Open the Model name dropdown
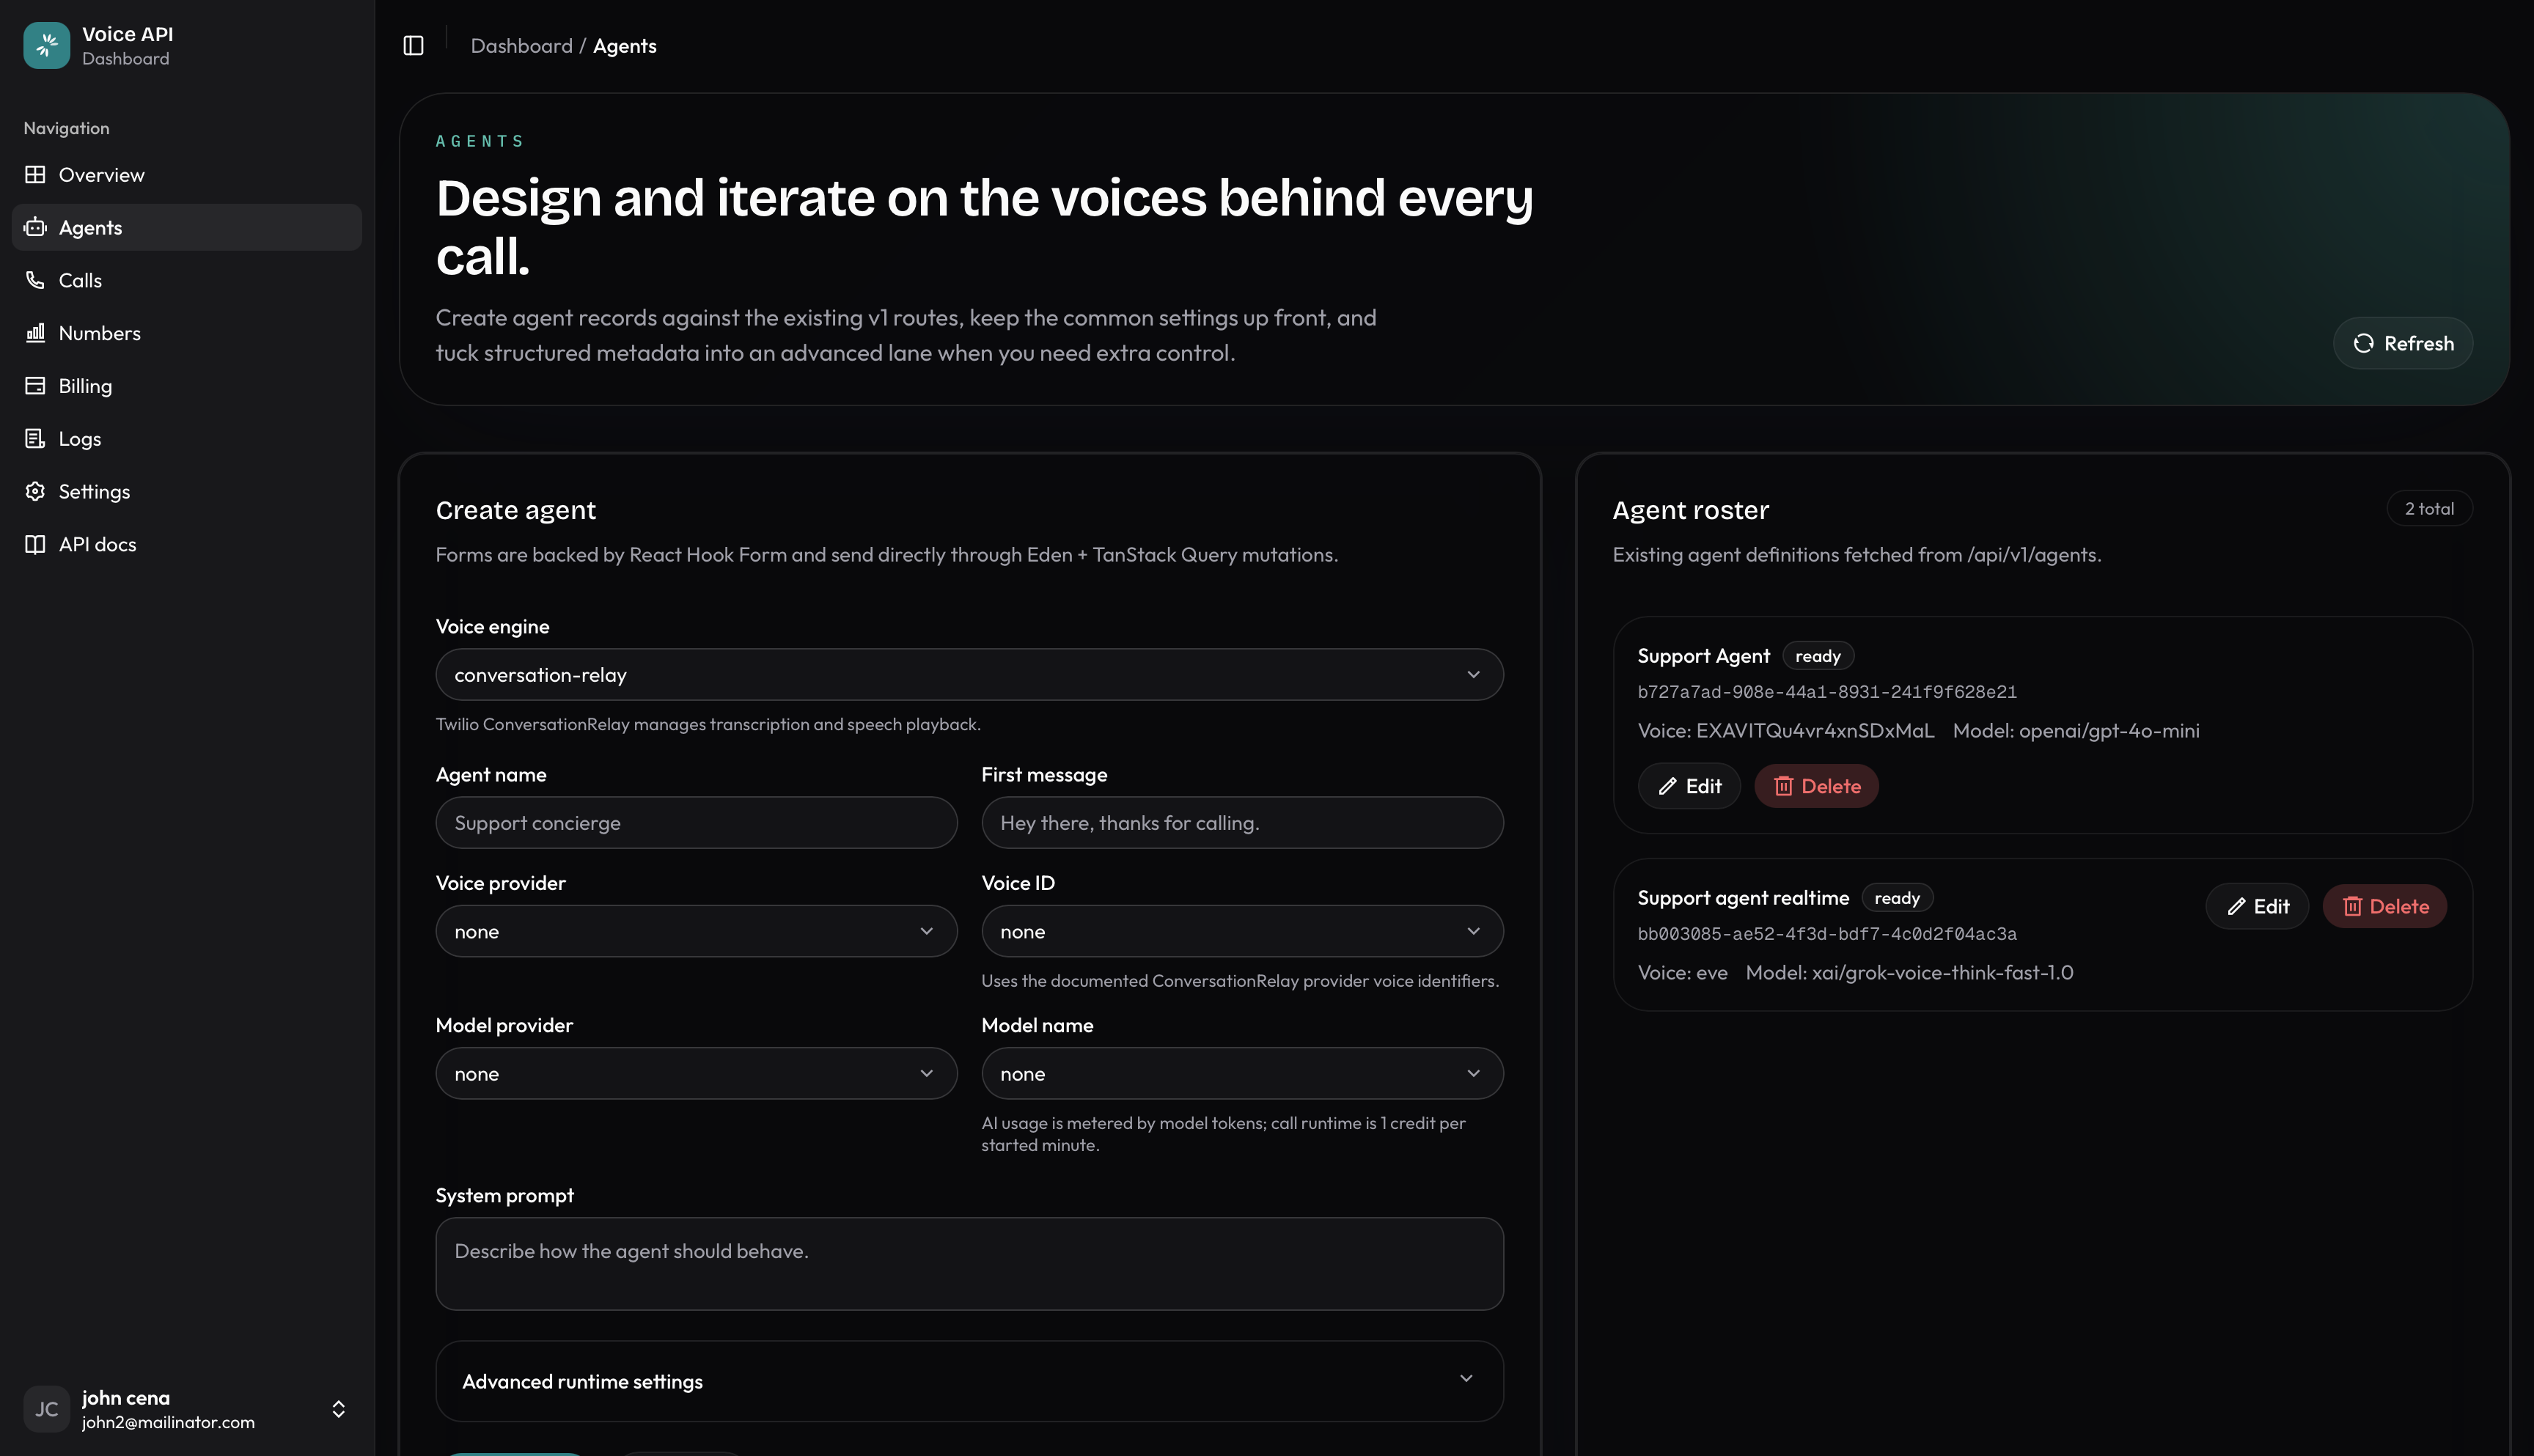The height and width of the screenshot is (1456, 2534). click(1242, 1074)
